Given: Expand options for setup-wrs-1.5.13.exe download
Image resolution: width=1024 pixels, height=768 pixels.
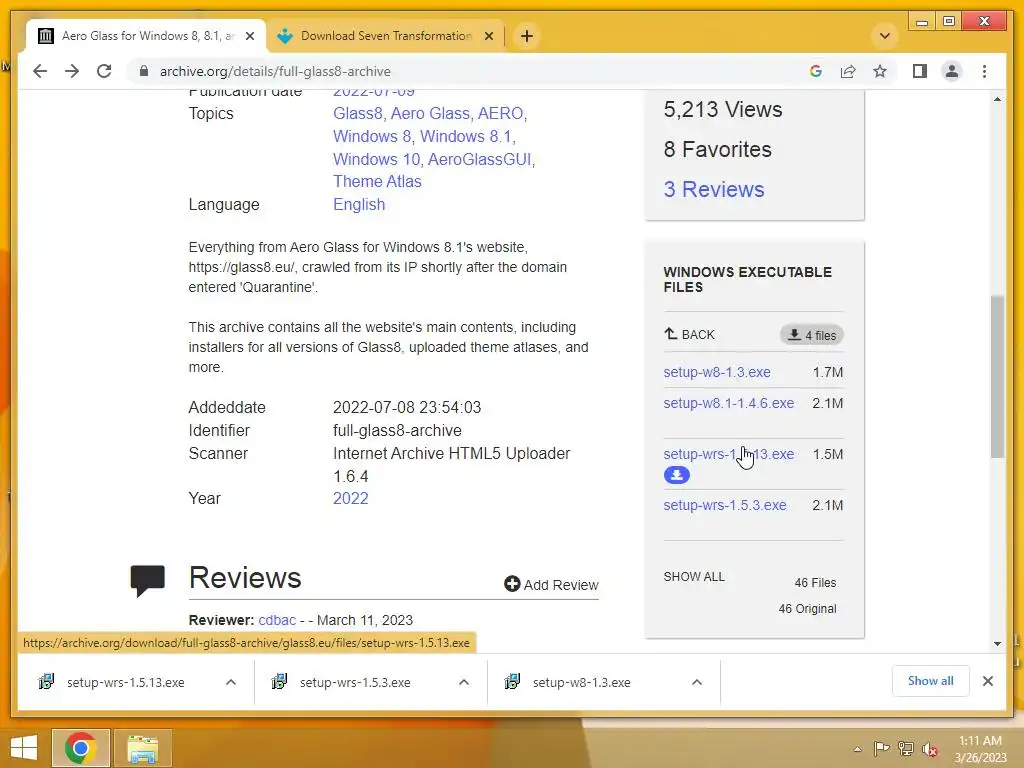Looking at the screenshot, I should (x=231, y=682).
